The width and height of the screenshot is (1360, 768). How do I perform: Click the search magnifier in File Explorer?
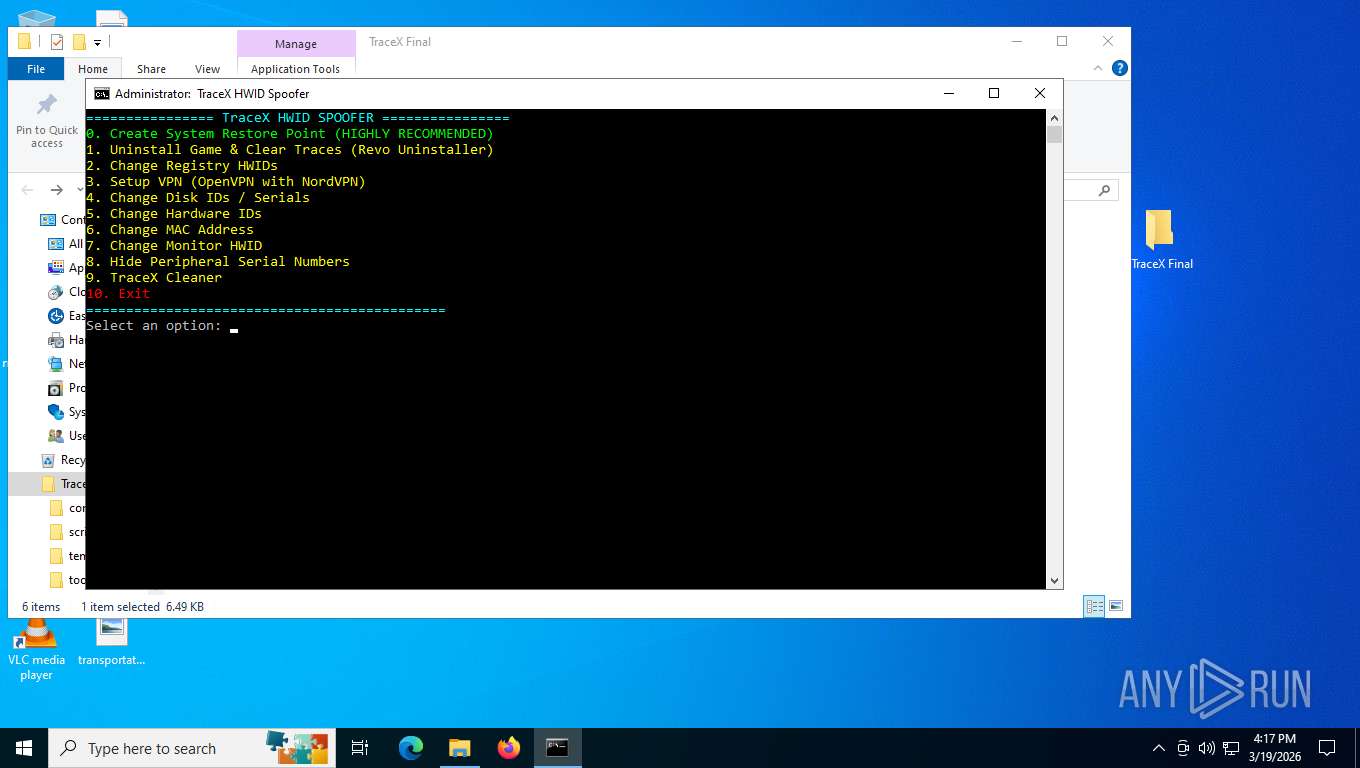pyautogui.click(x=1104, y=190)
